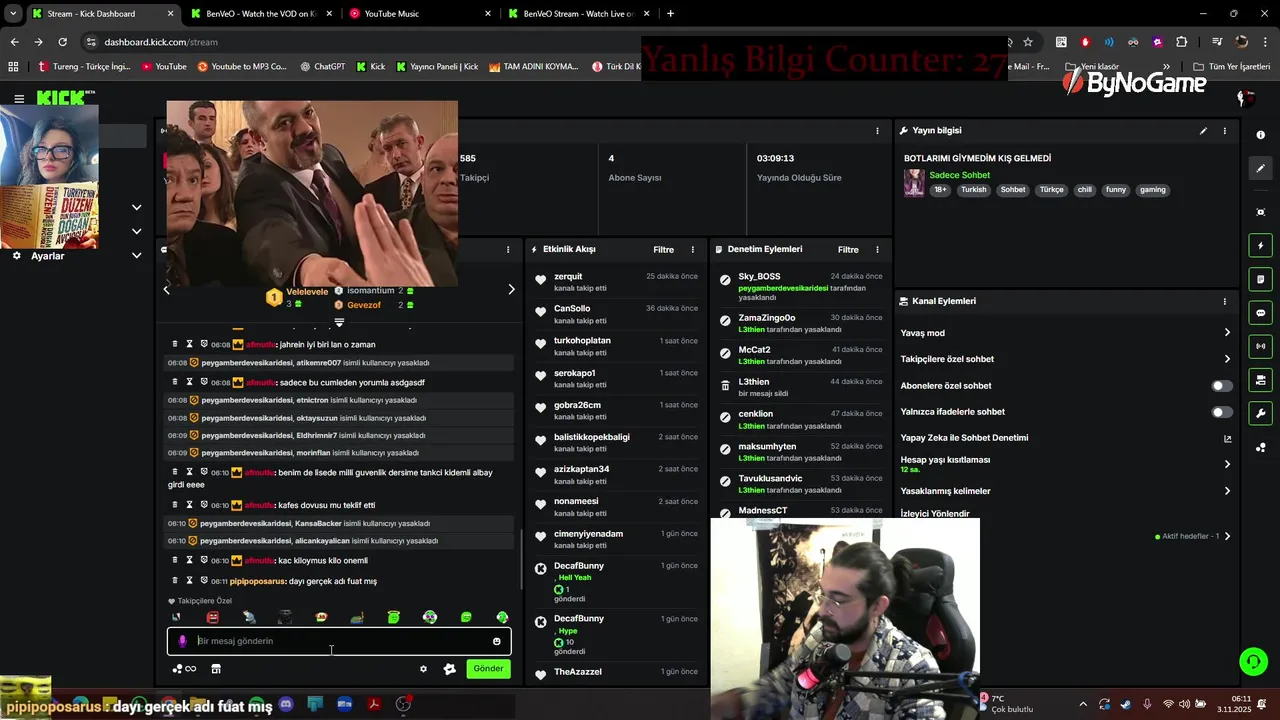
Task: Click the red angry face emote
Action: 212,618
